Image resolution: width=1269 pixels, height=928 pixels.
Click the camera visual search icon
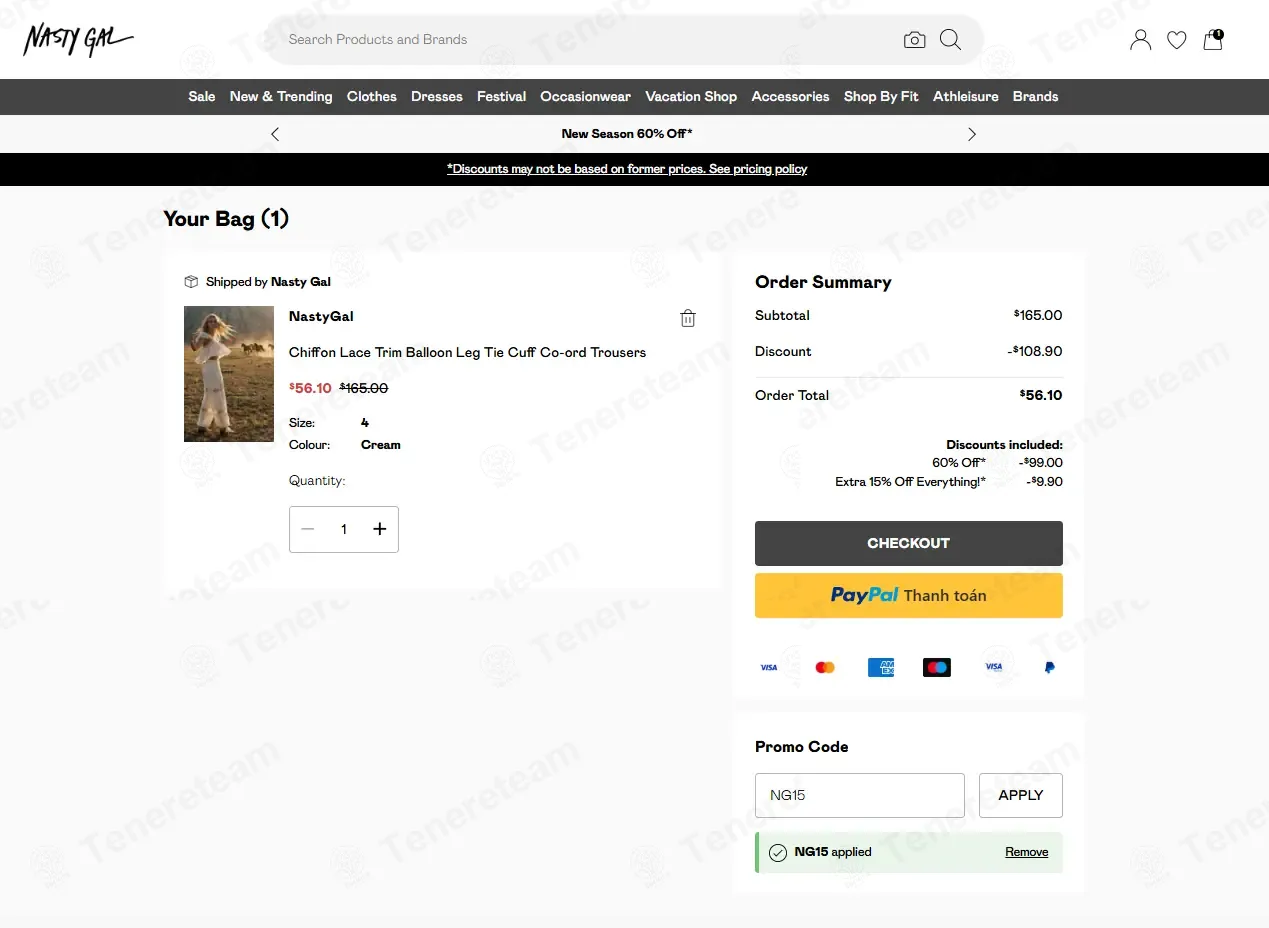(x=914, y=40)
